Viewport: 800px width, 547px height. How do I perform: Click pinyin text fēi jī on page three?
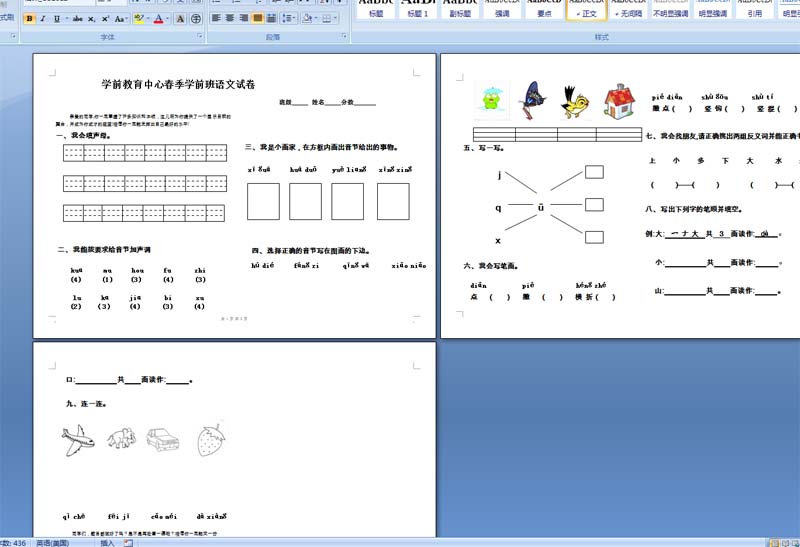(x=119, y=516)
